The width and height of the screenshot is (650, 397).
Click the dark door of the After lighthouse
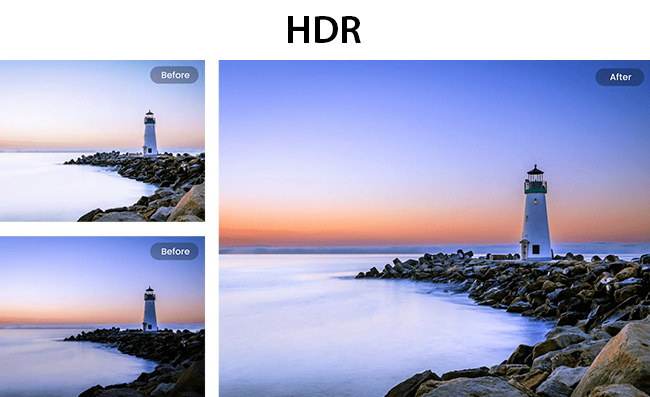pos(536,249)
